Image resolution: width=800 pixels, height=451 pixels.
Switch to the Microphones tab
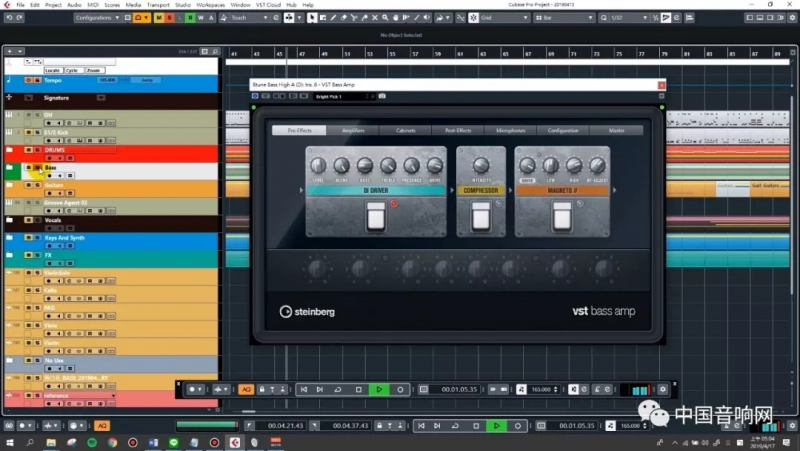(x=511, y=131)
